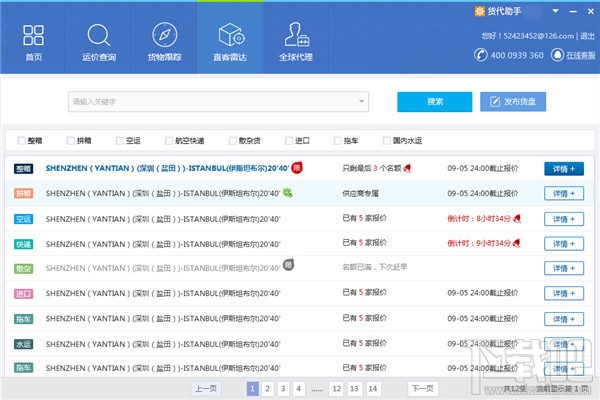Jump to page 4

pyautogui.click(x=298, y=389)
